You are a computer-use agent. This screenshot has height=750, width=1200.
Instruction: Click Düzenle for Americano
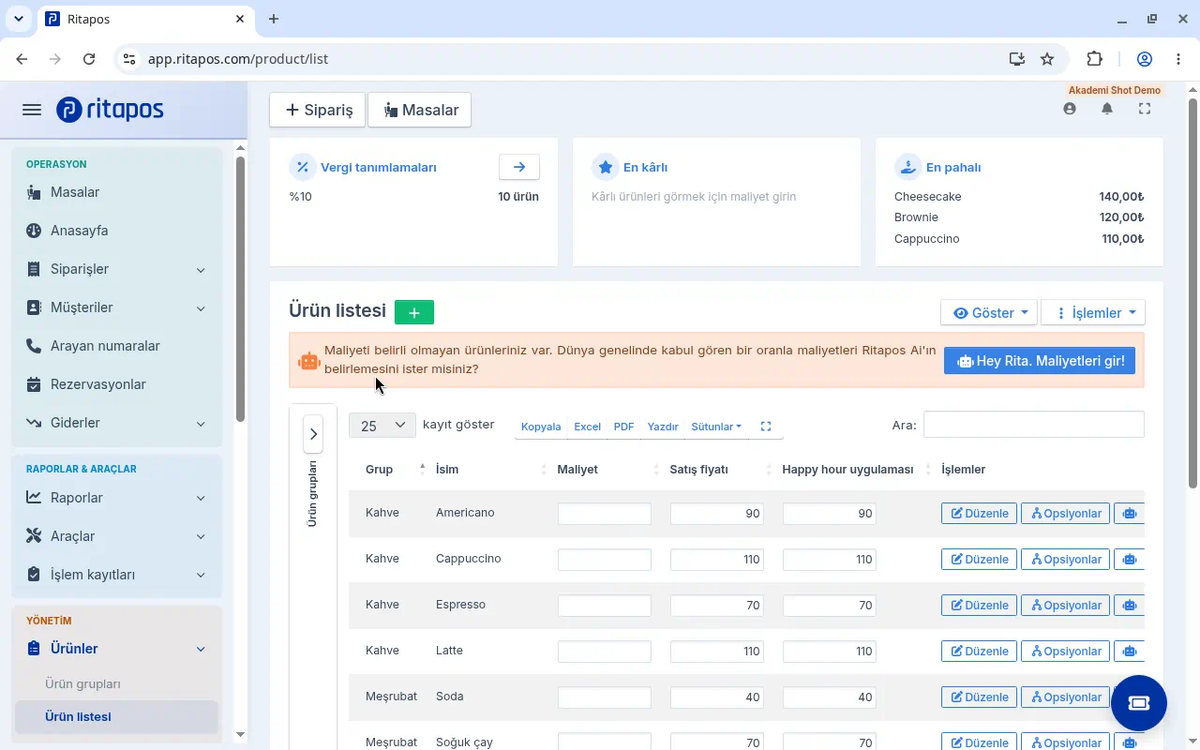click(979, 514)
